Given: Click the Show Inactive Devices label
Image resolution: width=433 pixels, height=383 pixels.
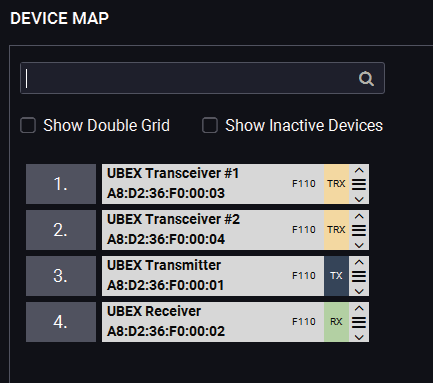Looking at the screenshot, I should tap(304, 125).
